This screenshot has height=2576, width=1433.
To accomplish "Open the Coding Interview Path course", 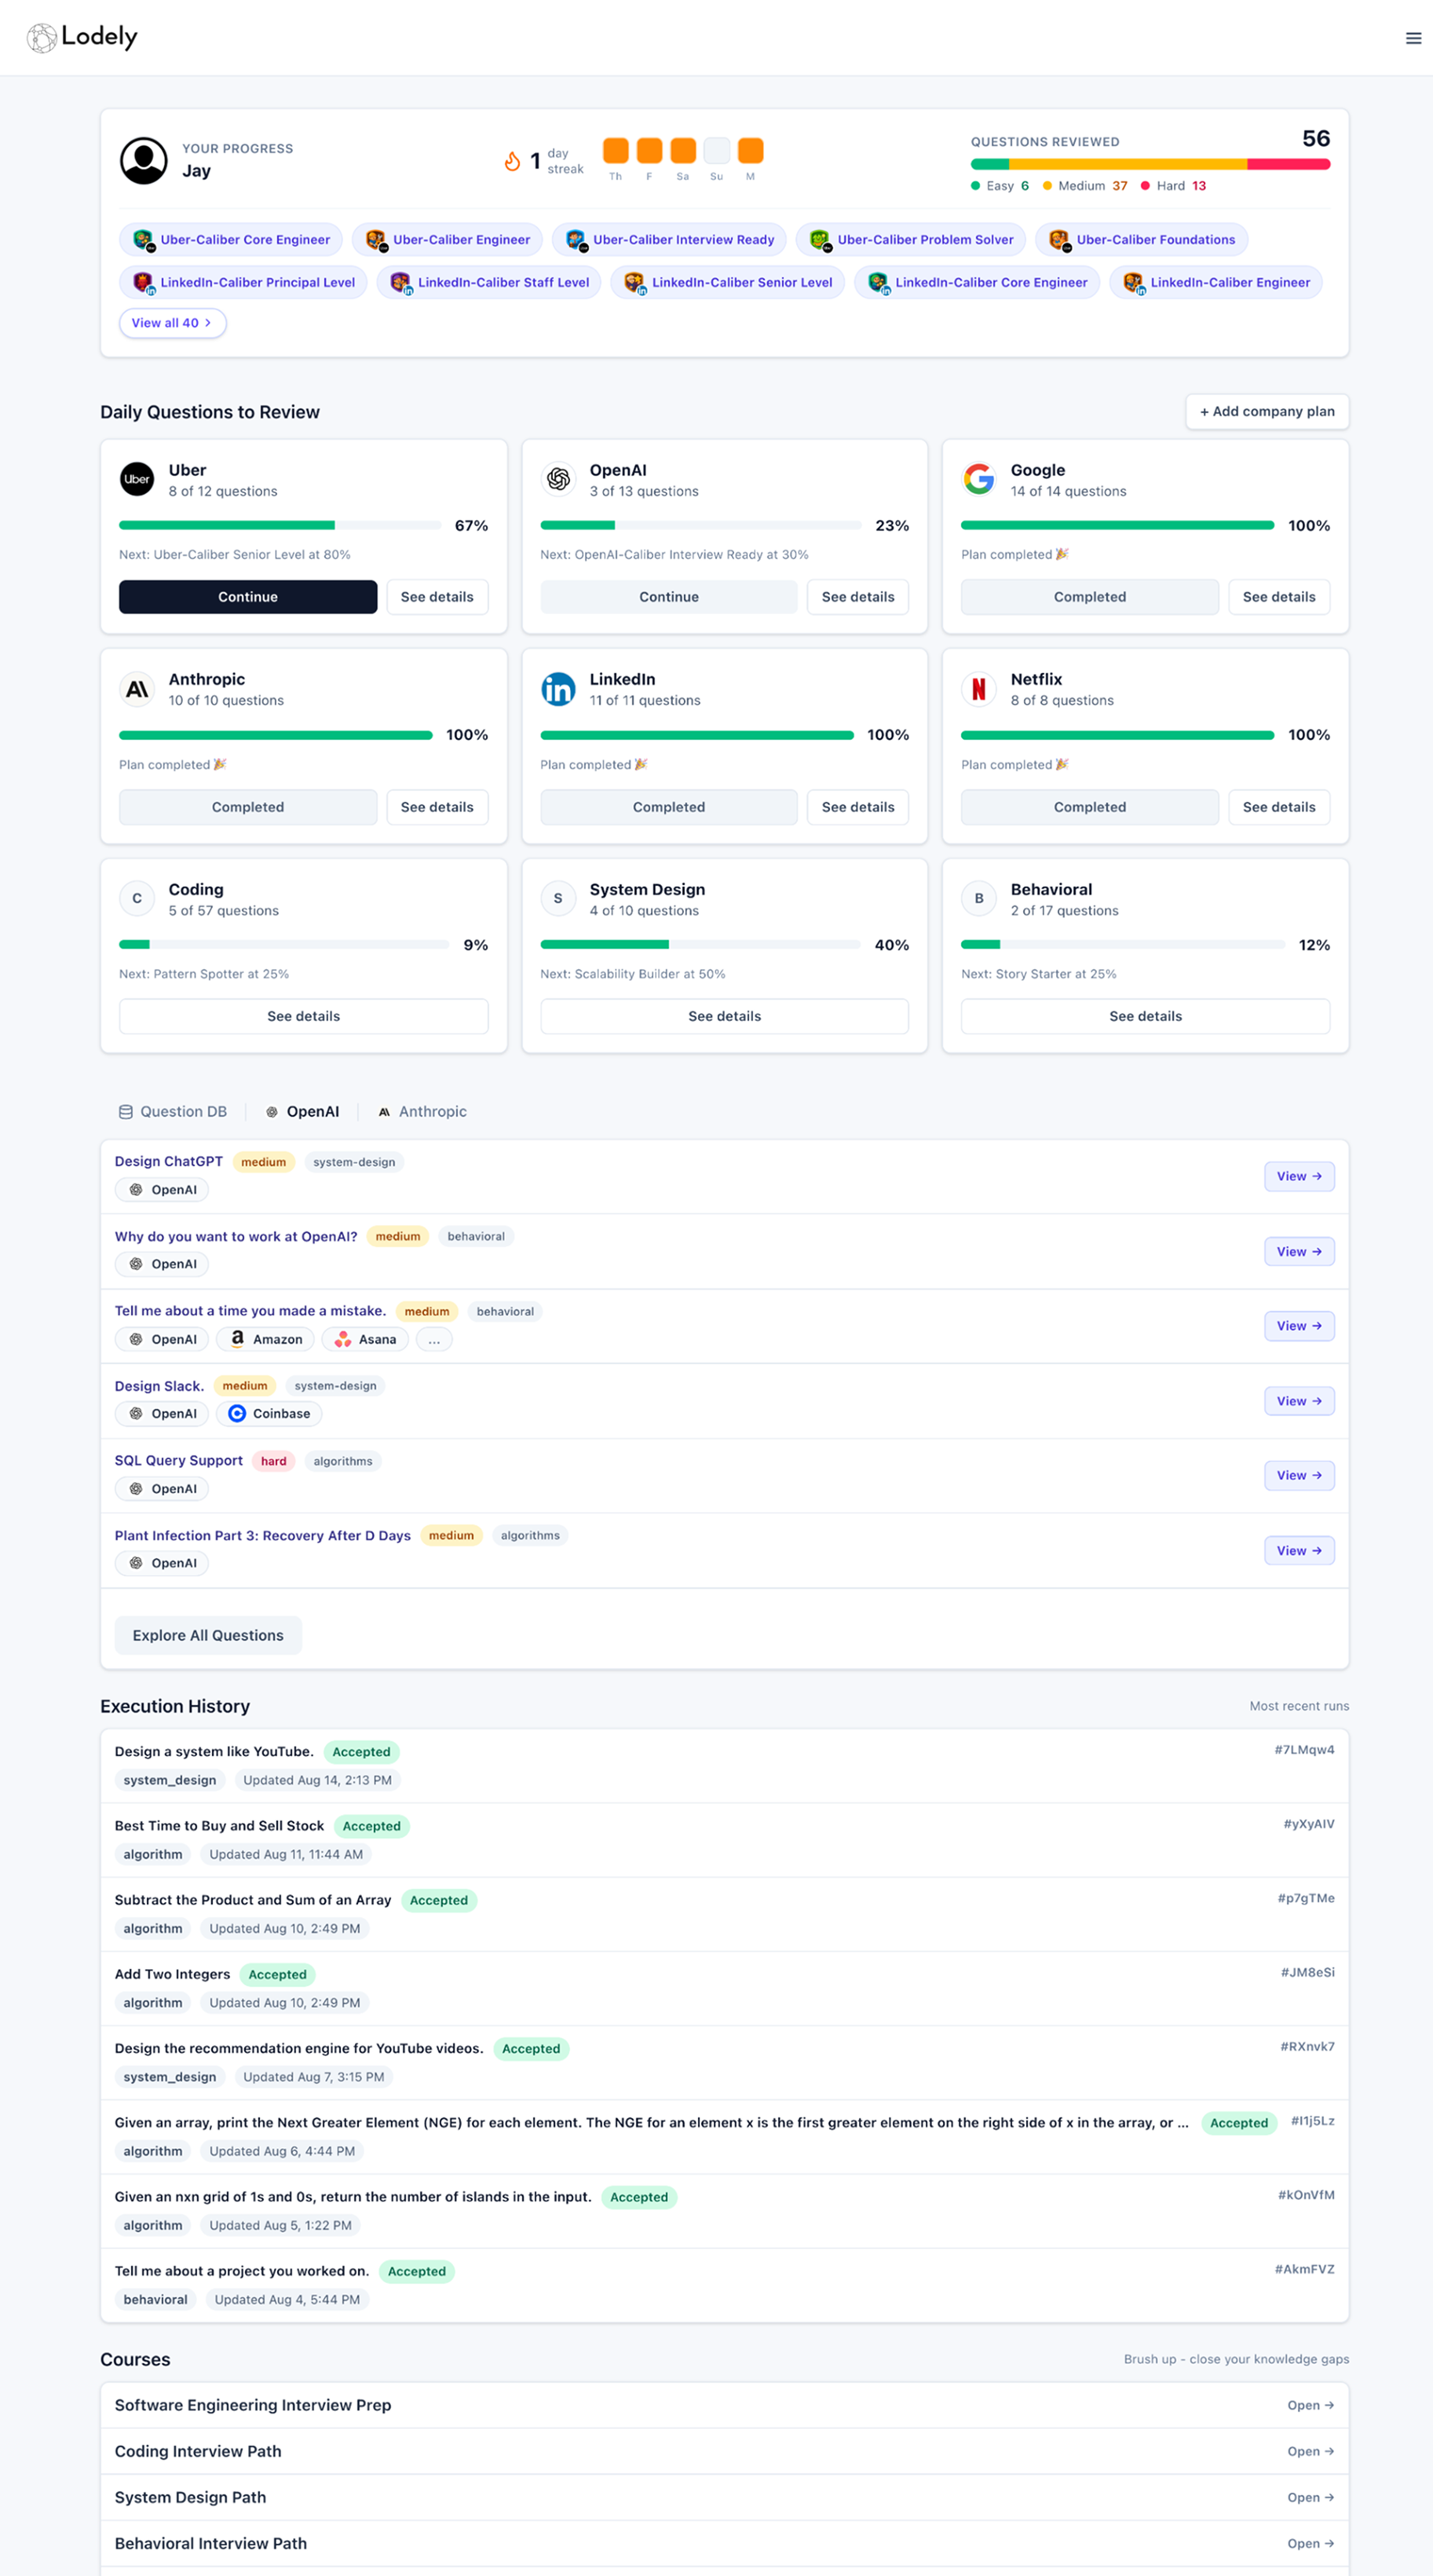I will 725,2451.
